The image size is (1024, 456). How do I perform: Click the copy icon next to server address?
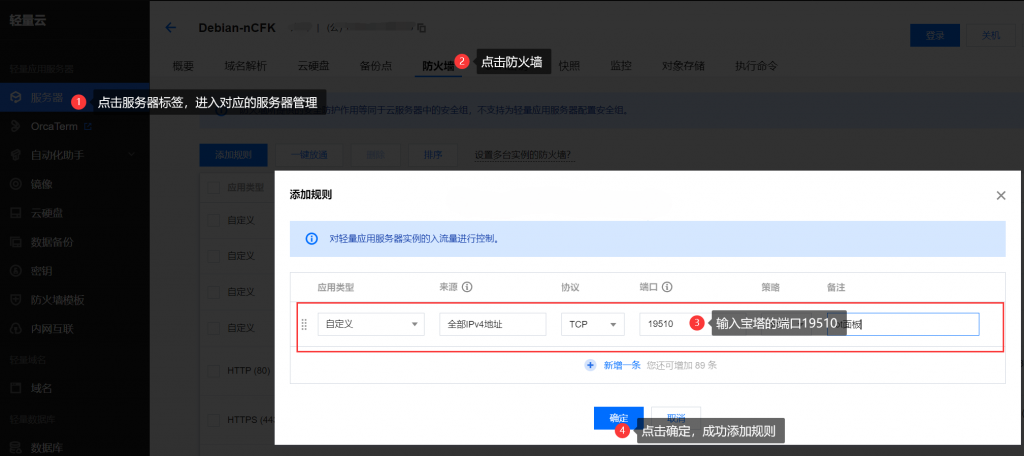pos(421,28)
